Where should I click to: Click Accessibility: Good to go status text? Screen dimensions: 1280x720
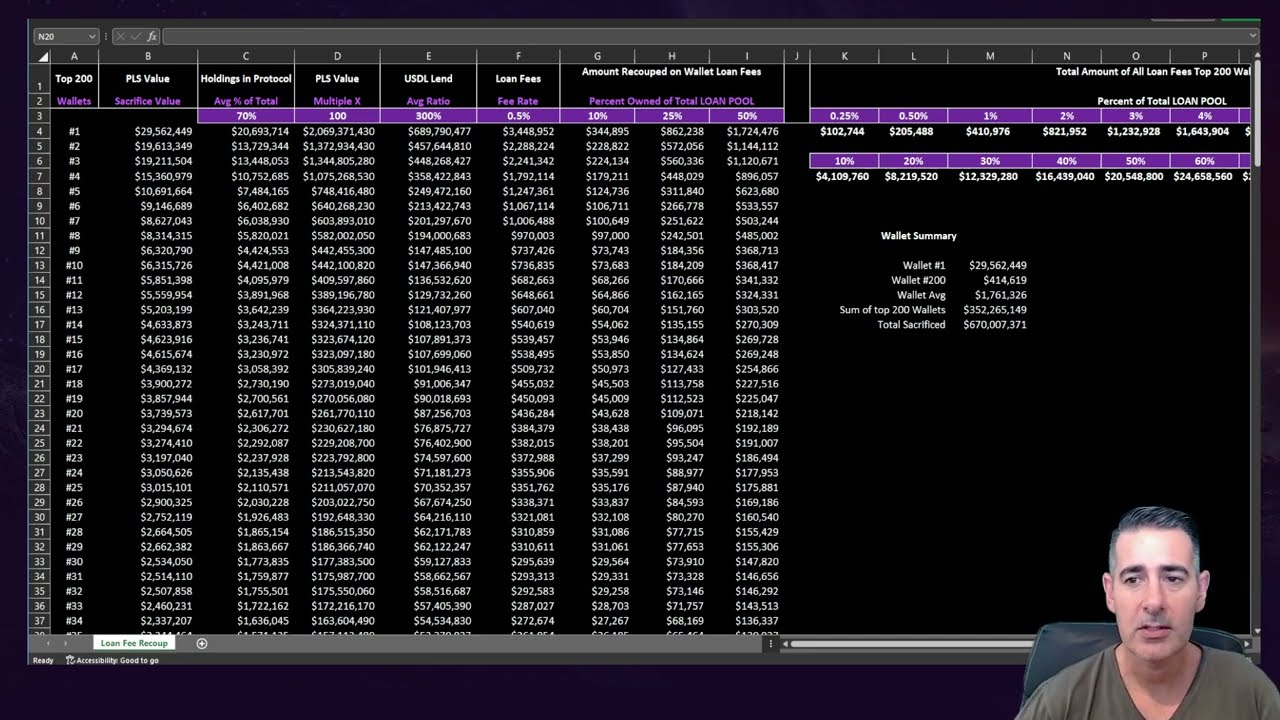tap(118, 660)
